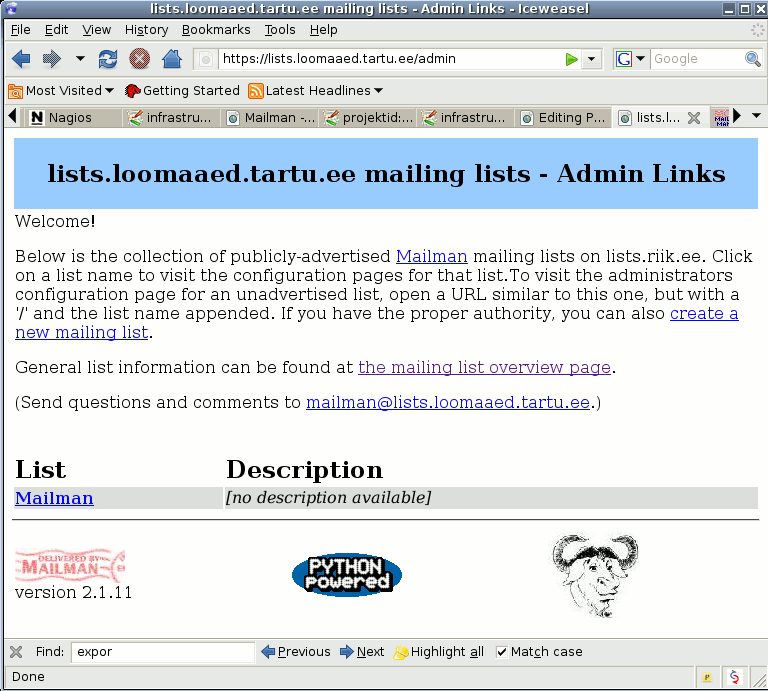Switch to the Nagios tab
The height and width of the screenshot is (691, 768).
click(71, 118)
